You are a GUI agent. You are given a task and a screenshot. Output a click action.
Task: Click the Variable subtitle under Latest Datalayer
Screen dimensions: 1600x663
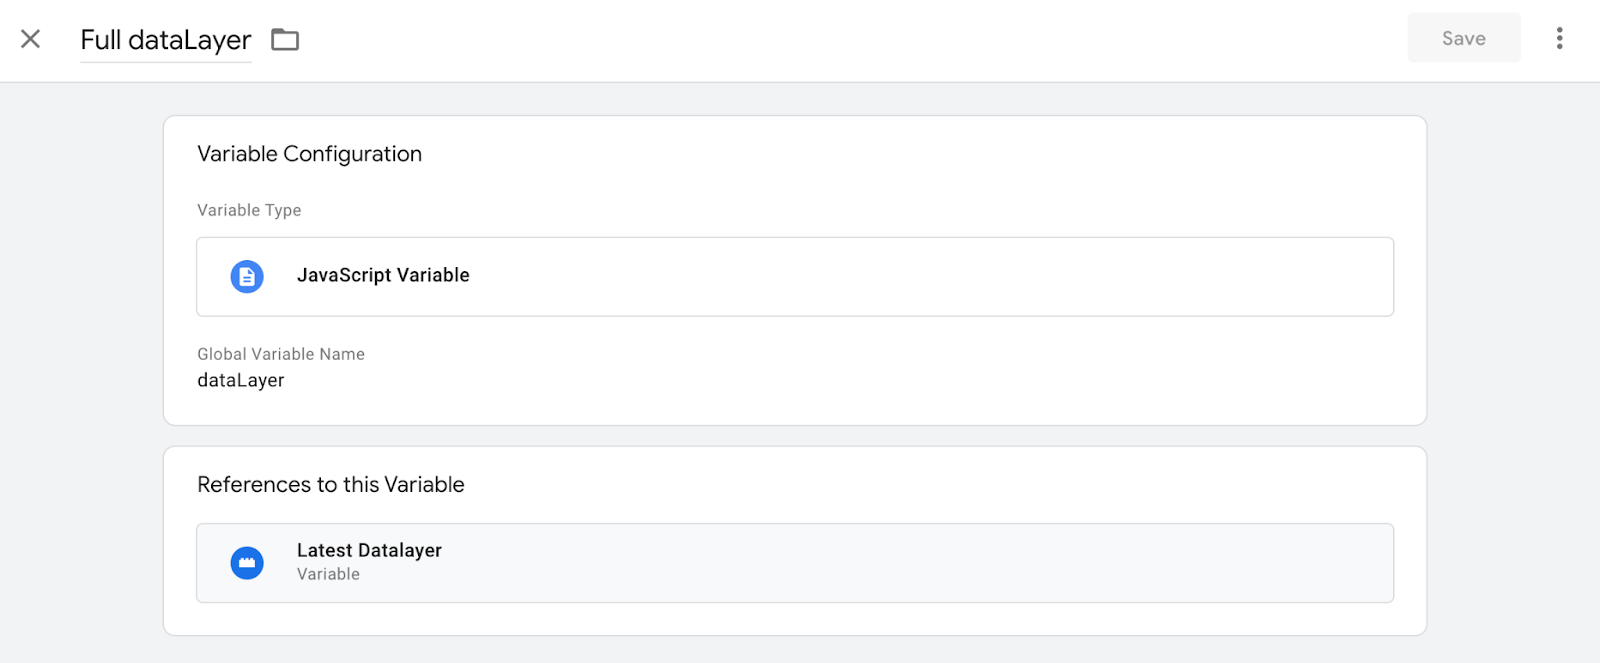coord(328,575)
